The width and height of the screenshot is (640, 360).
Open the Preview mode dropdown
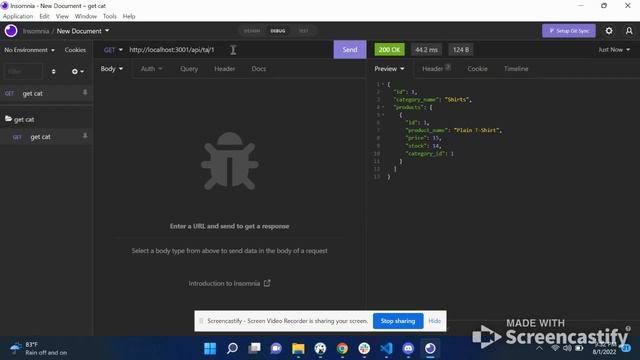pos(389,69)
